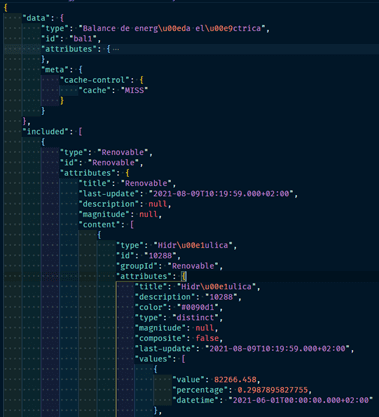
Task: Click the null value of "description"
Action: pyautogui.click(x=158, y=204)
